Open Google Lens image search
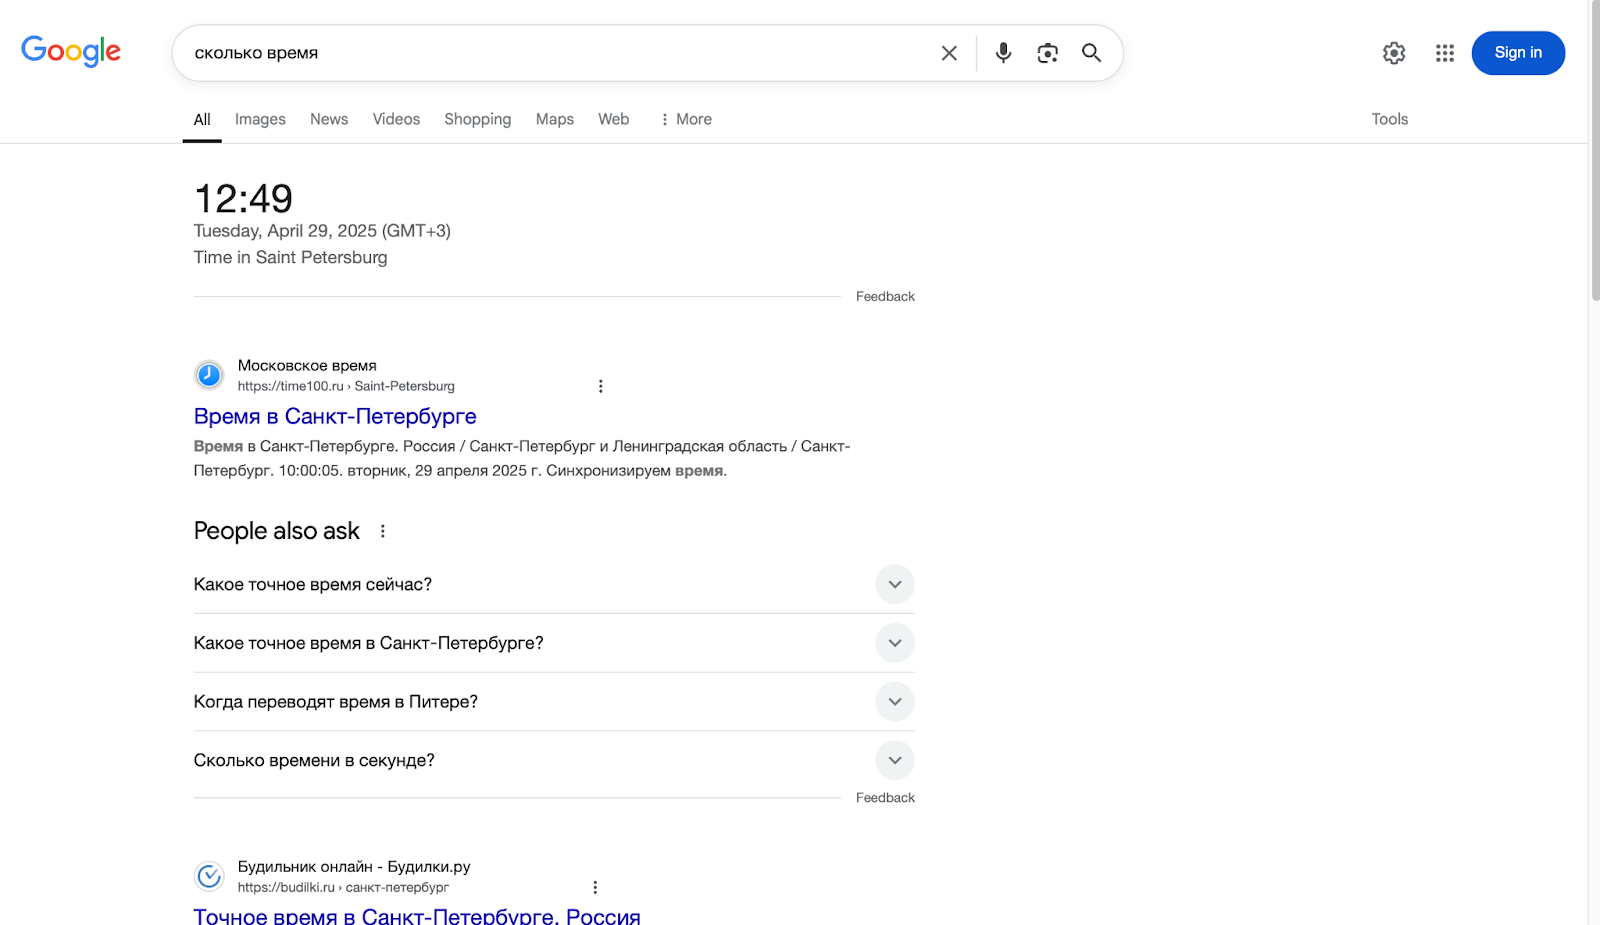 (1047, 53)
